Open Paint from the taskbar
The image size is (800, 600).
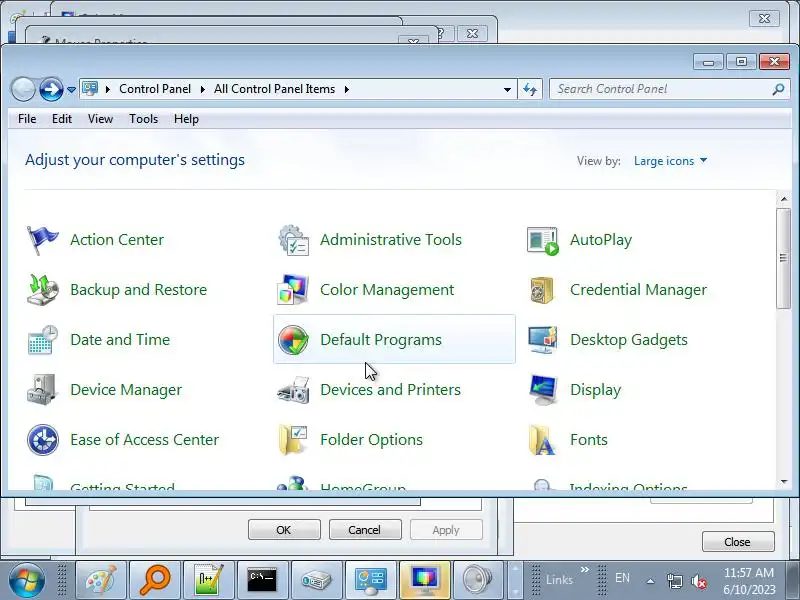pos(101,580)
